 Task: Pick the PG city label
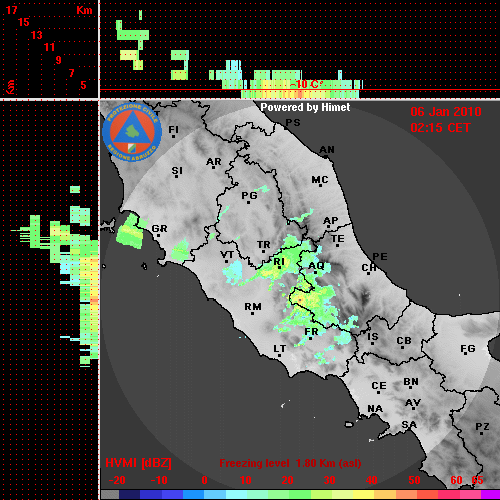pyautogui.click(x=249, y=195)
